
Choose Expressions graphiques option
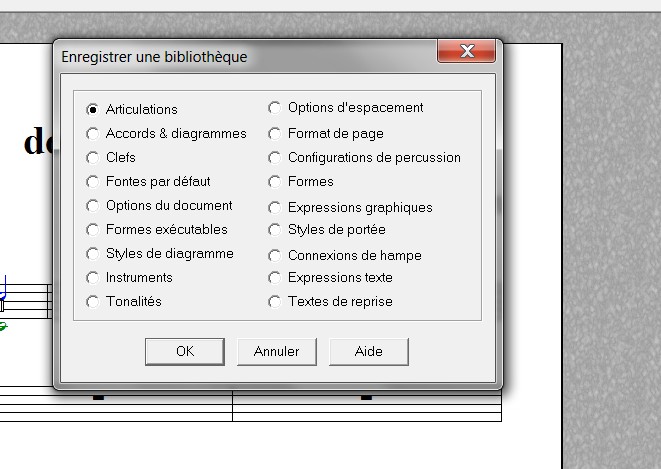(275, 207)
